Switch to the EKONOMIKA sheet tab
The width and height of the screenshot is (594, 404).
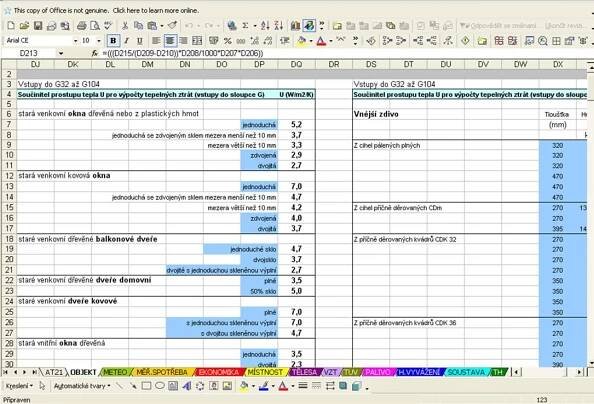tap(219, 372)
